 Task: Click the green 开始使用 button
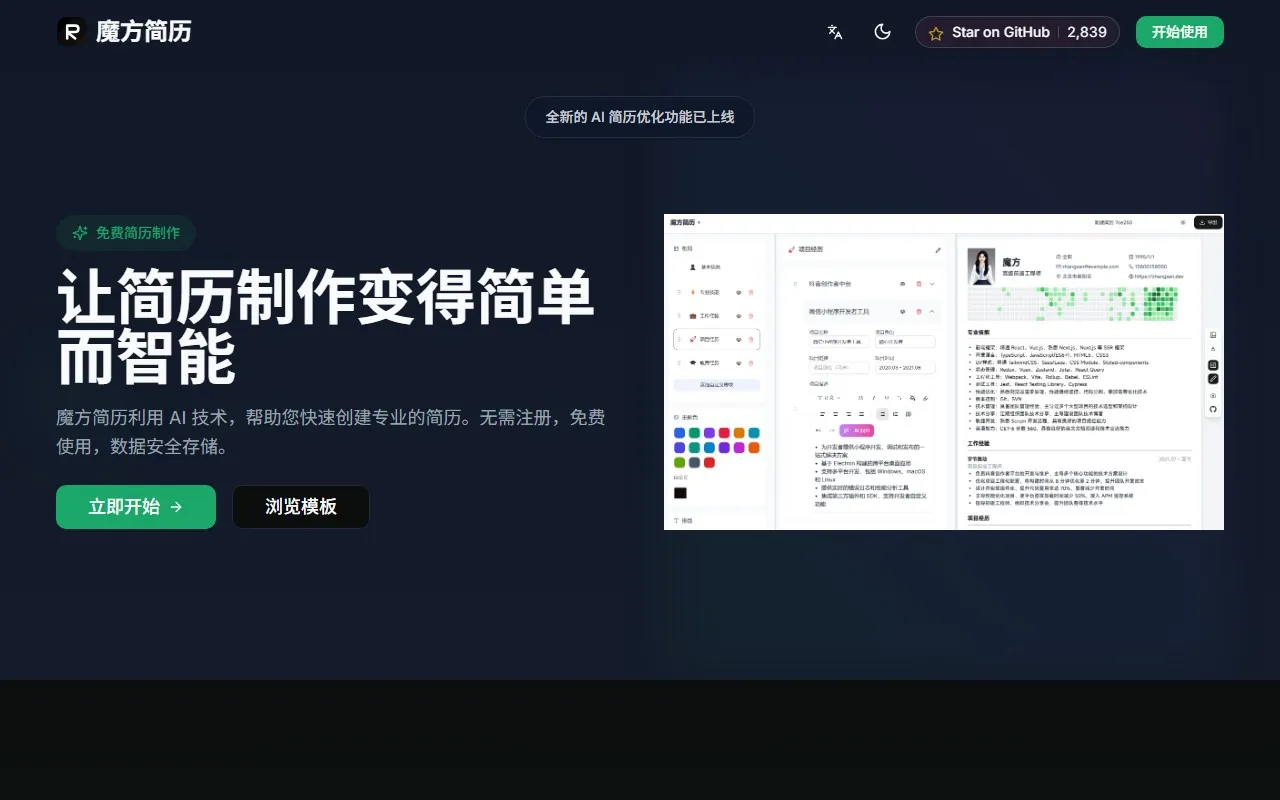[1179, 32]
